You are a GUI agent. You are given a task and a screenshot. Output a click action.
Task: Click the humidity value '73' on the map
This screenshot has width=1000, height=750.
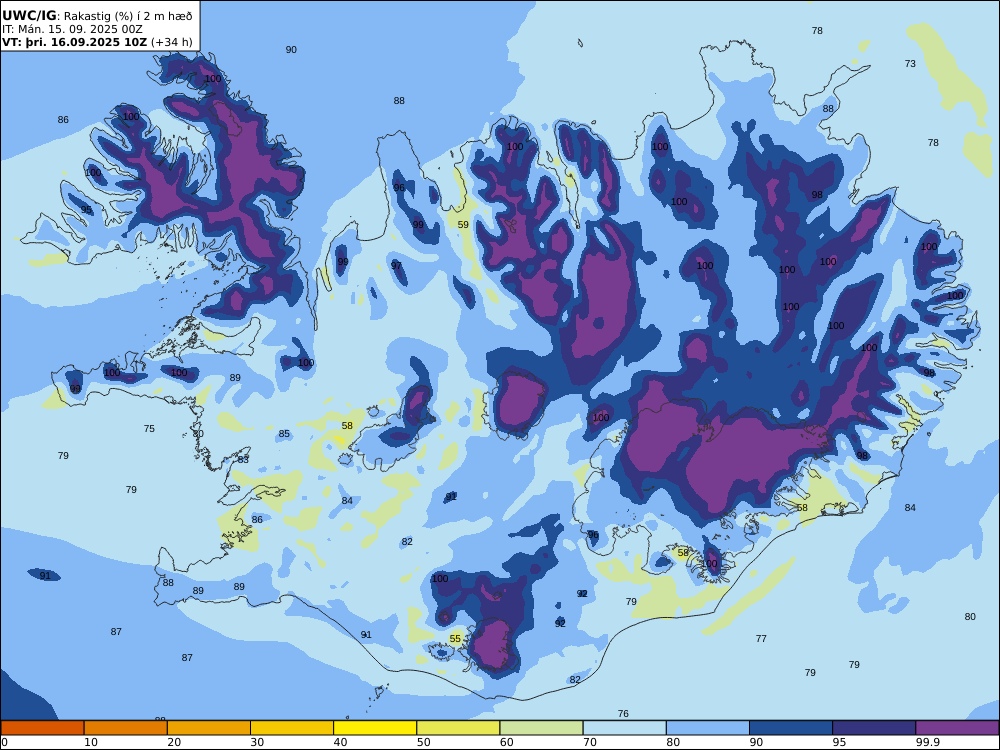click(910, 64)
